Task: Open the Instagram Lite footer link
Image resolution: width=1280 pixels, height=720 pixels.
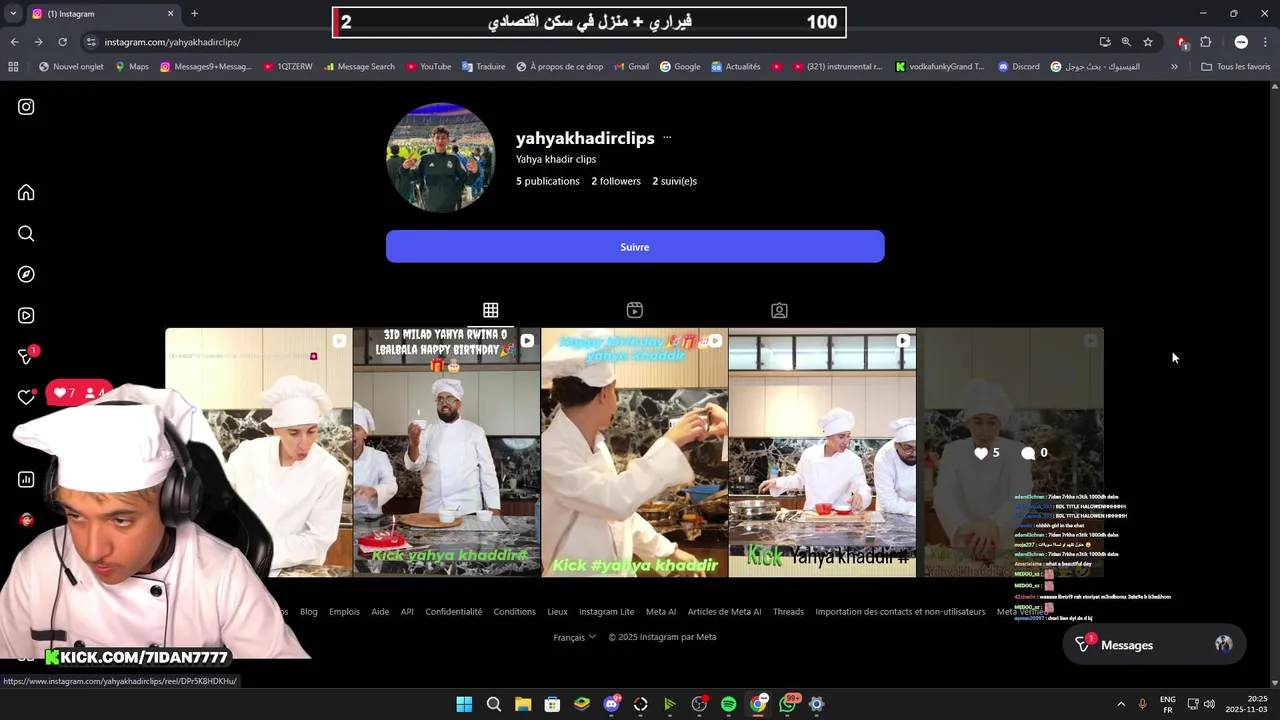Action: point(607,612)
